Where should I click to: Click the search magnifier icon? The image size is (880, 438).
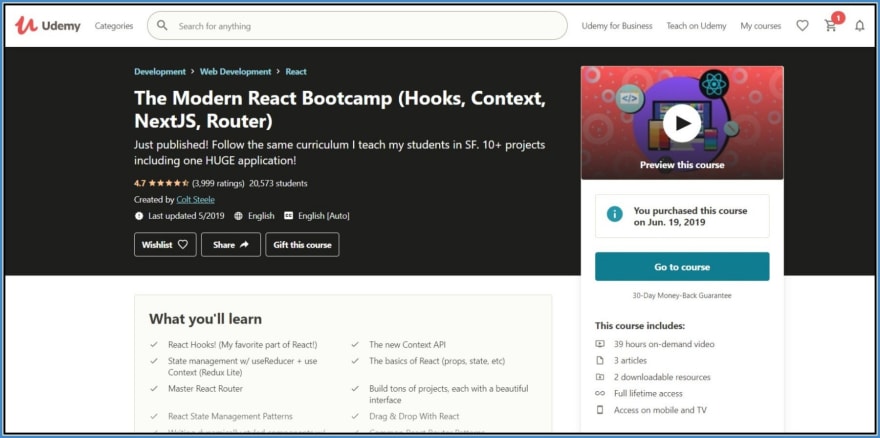coord(162,25)
